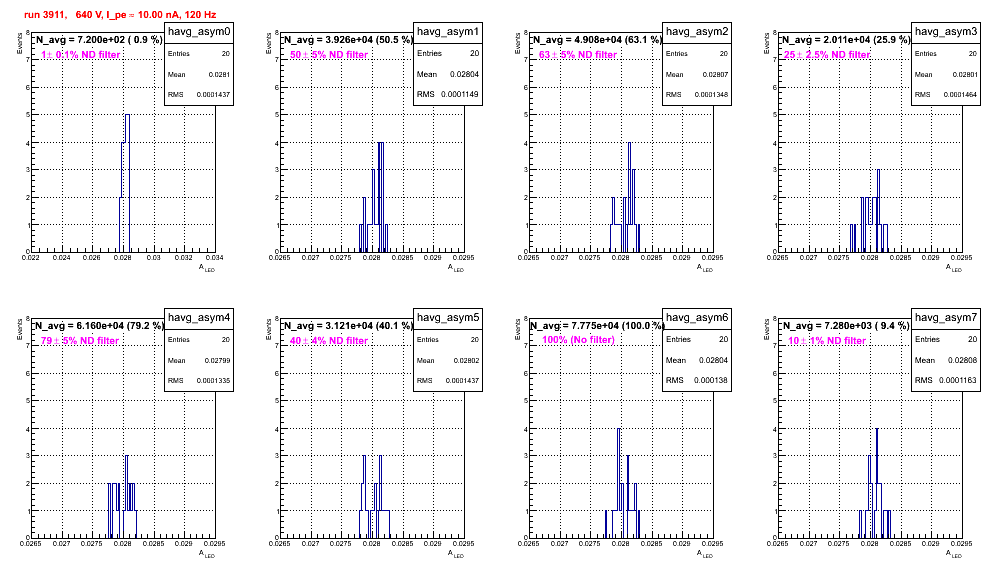Click N_avg = 3.926e+04 label
Screen dimensions: 996x572
pyautogui.click(x=348, y=40)
